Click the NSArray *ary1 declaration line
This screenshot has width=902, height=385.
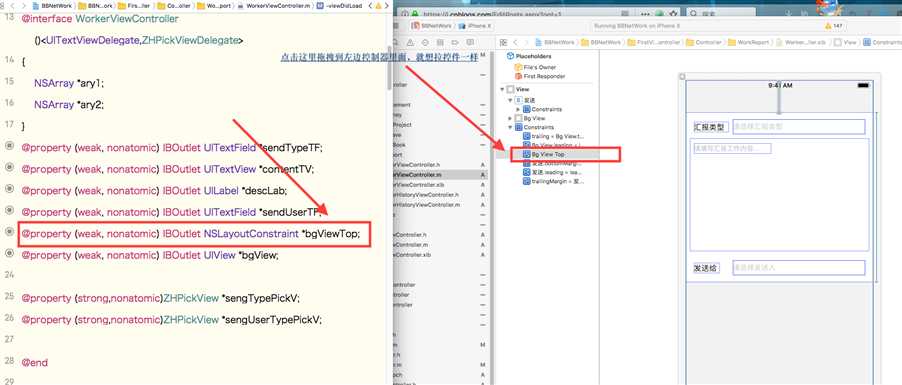tap(69, 83)
